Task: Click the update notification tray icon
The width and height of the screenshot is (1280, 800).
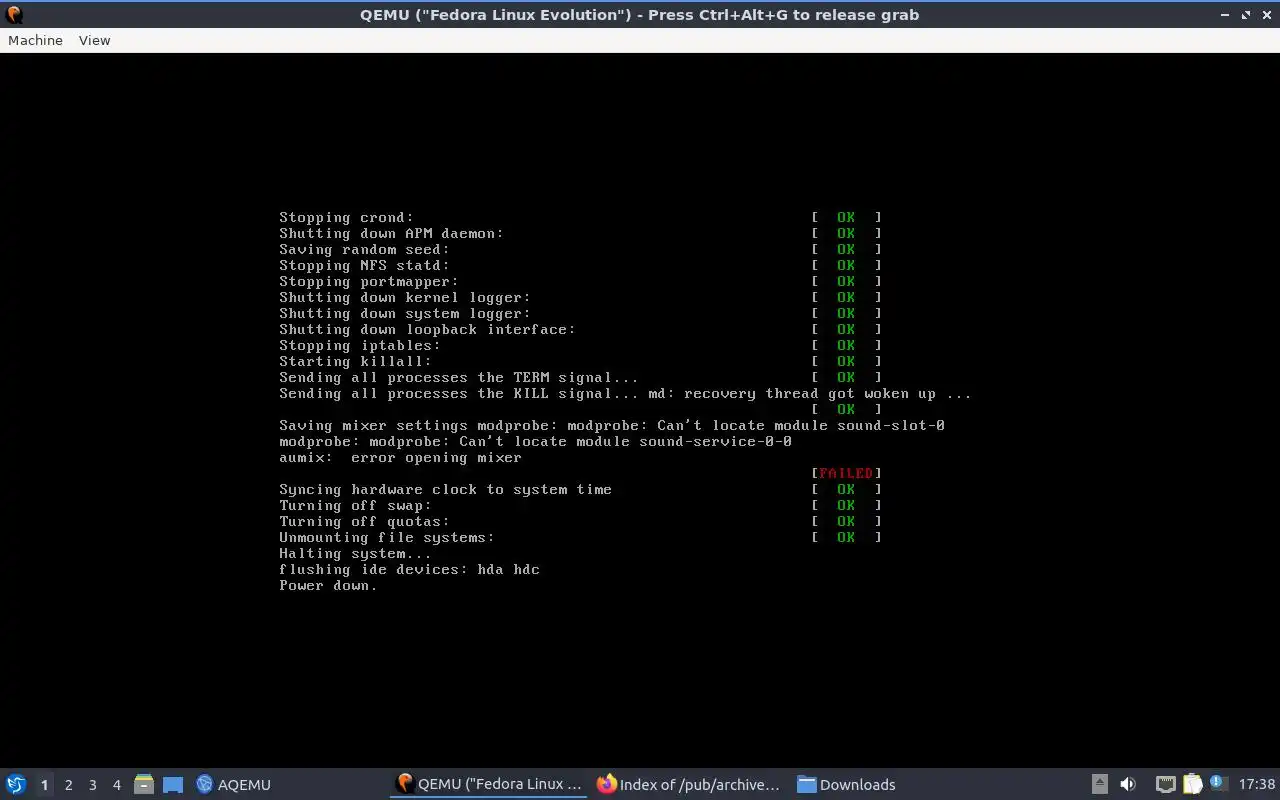Action: 1218,783
